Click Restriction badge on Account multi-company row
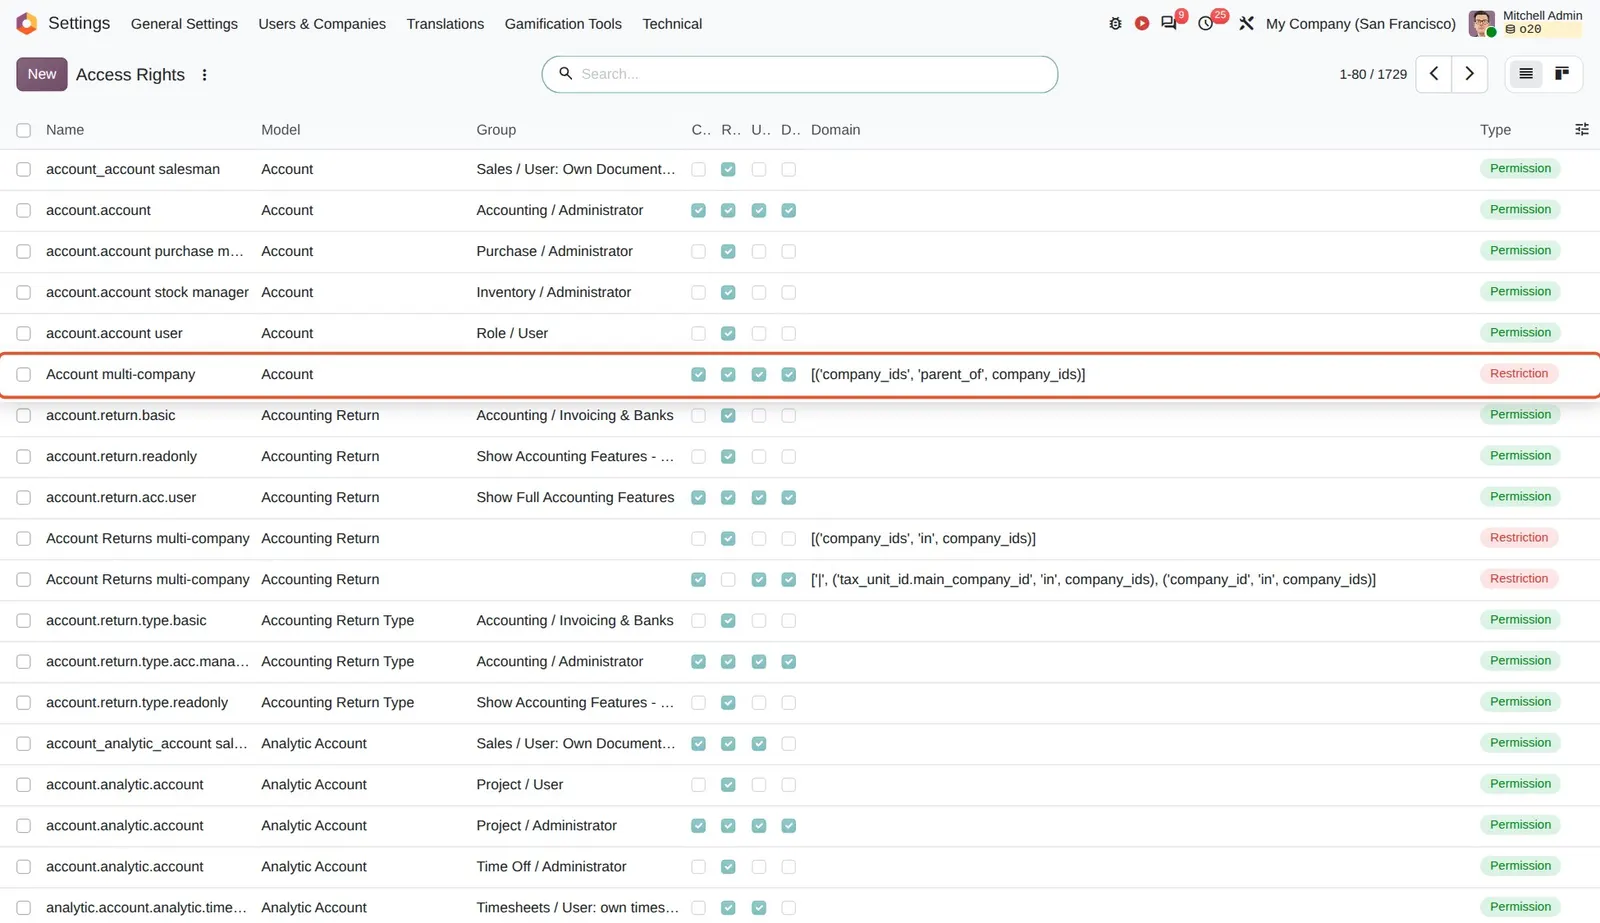The height and width of the screenshot is (923, 1600). tap(1519, 374)
